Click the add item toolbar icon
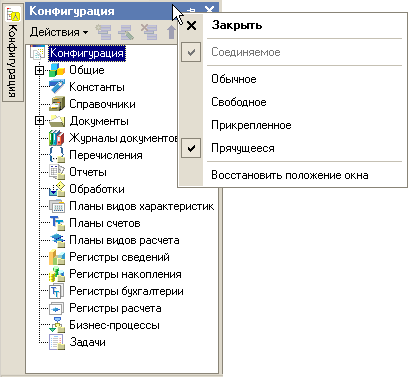Viewport: 408px width, 377px height. pyautogui.click(x=104, y=32)
